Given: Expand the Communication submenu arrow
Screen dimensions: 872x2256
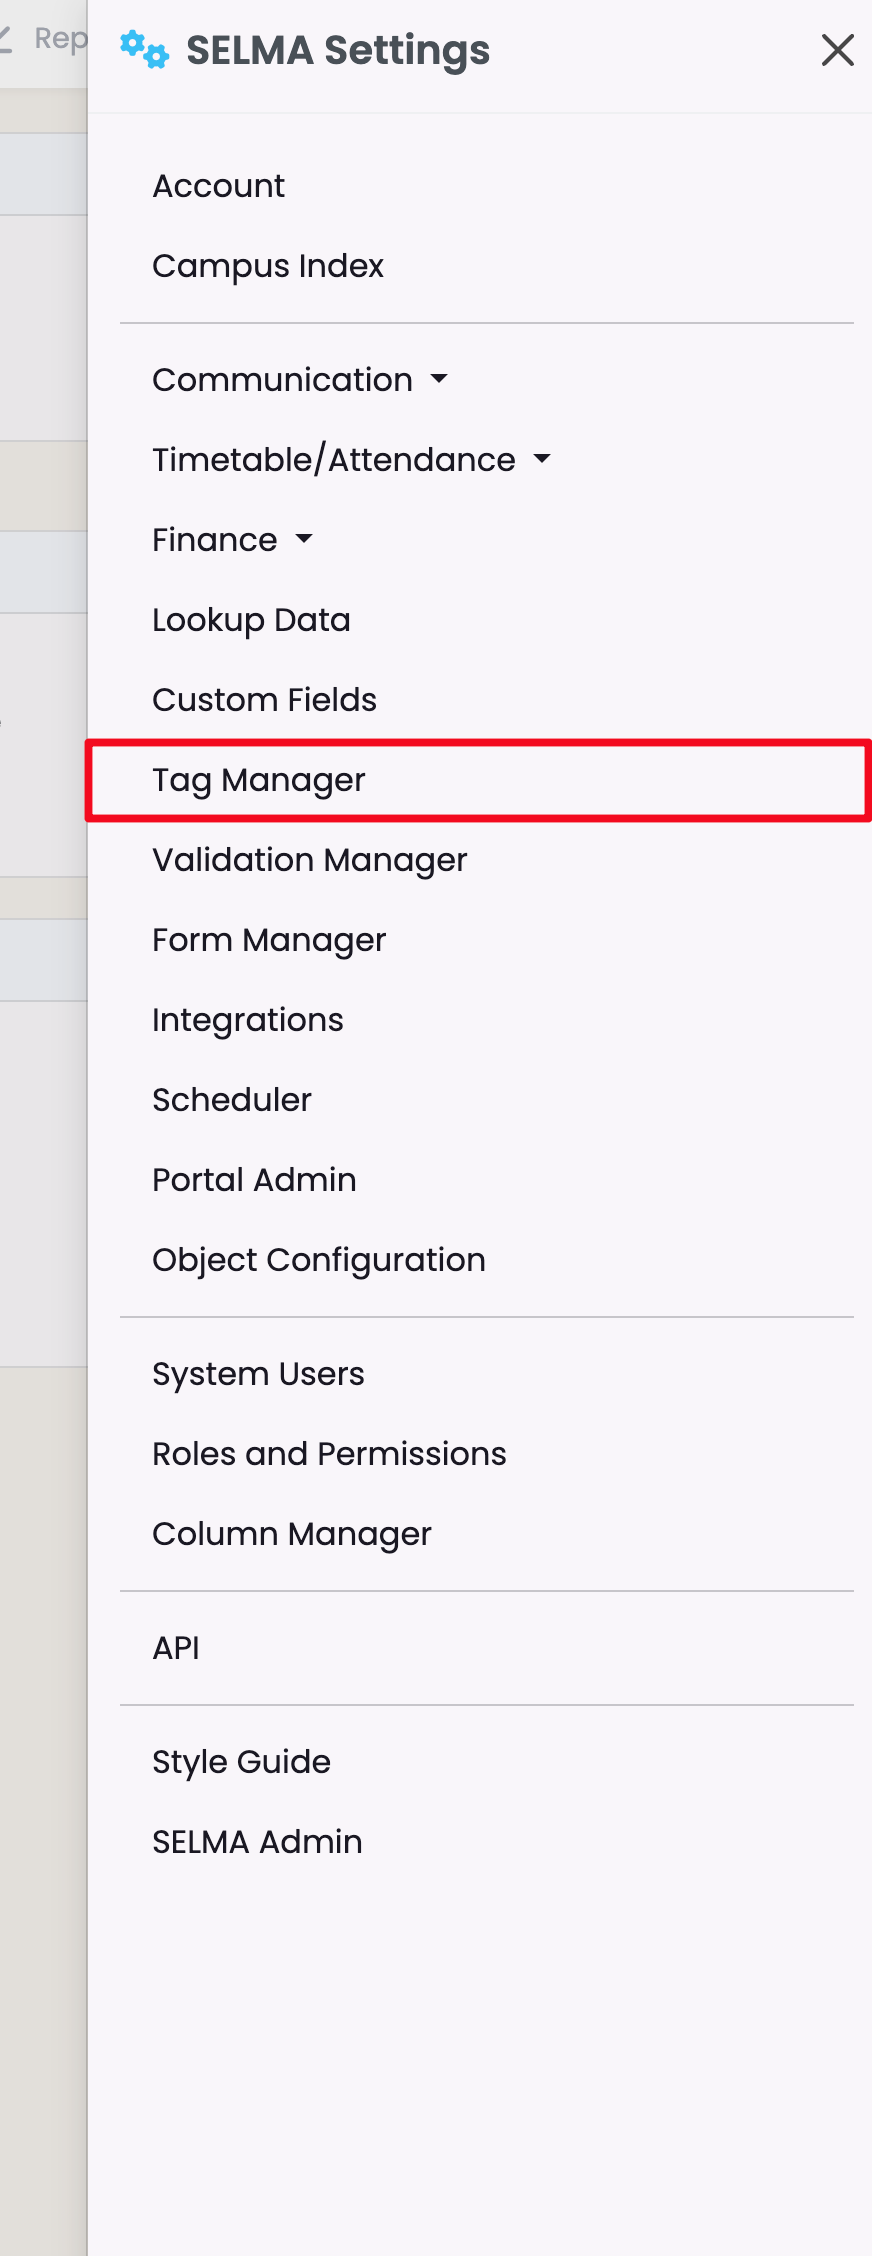Looking at the screenshot, I should [x=439, y=380].
